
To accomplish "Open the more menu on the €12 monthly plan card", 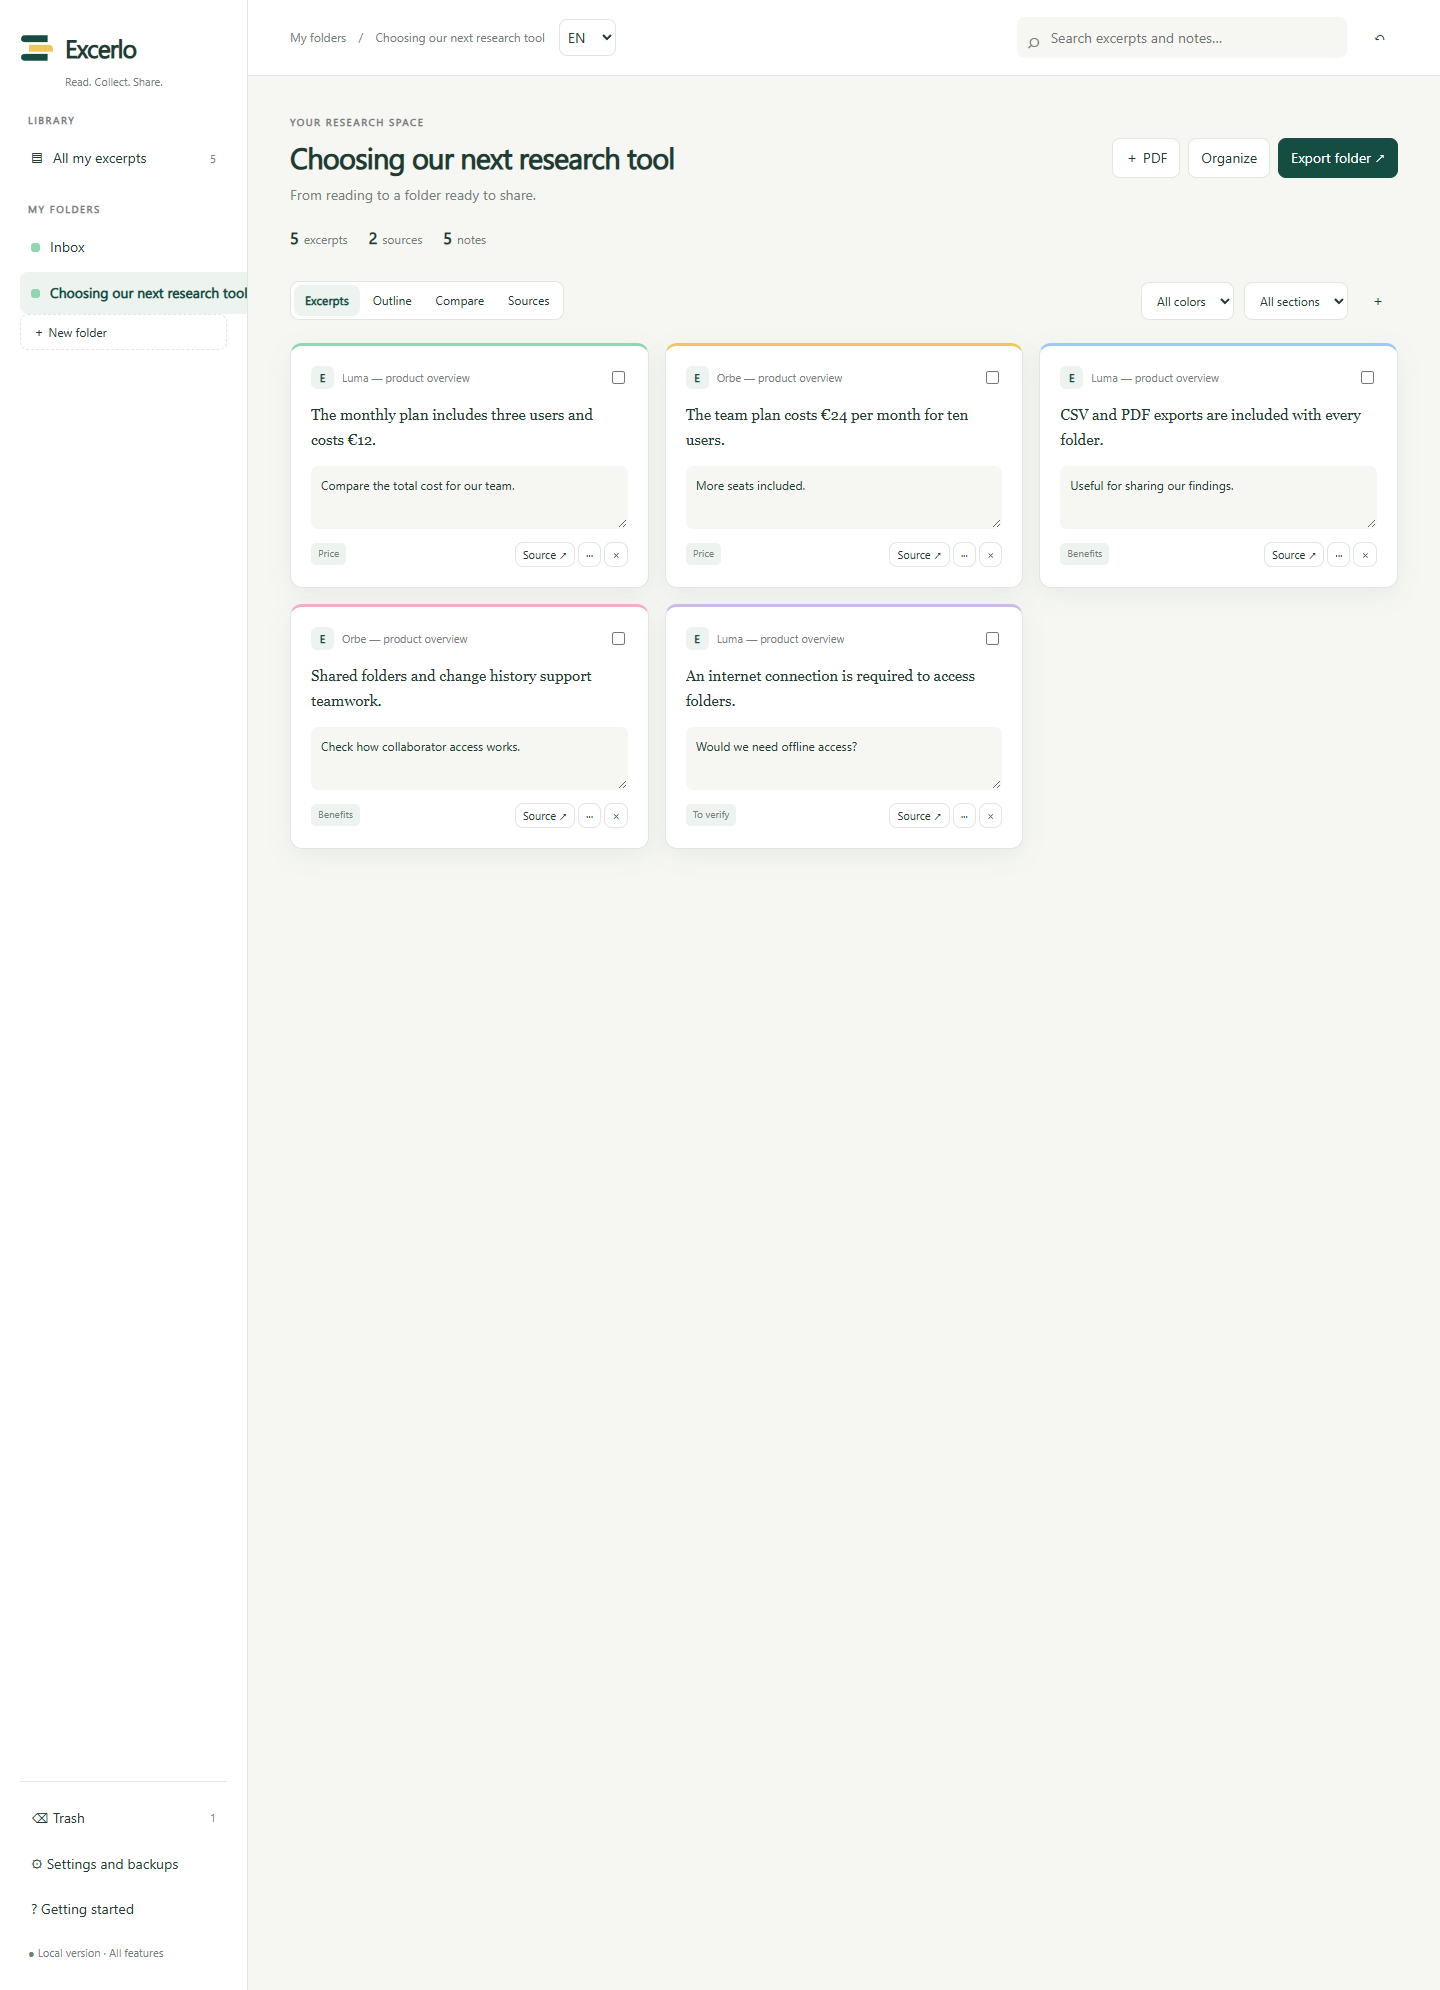I will (x=590, y=555).
